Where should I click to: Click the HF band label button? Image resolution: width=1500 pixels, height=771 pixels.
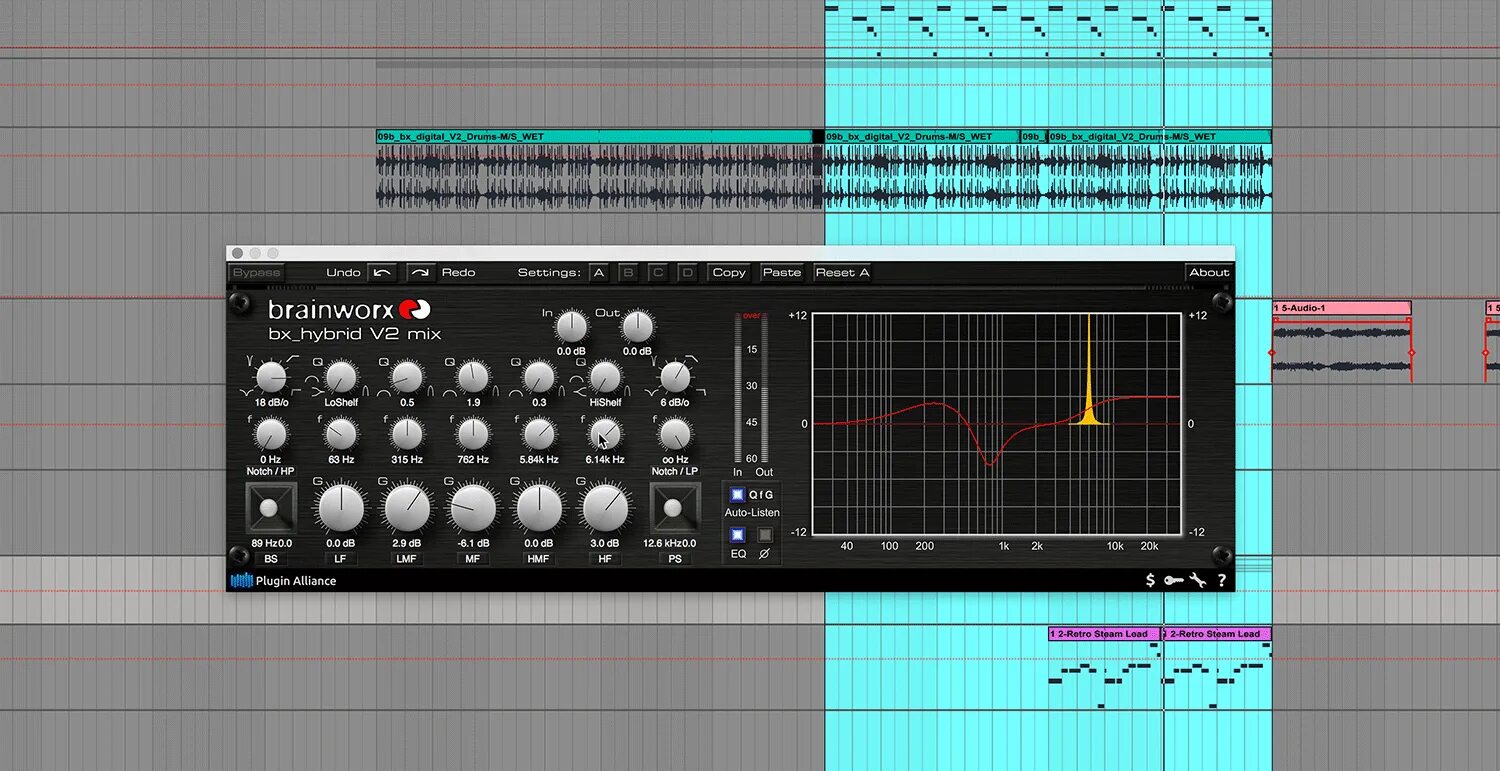(x=605, y=558)
